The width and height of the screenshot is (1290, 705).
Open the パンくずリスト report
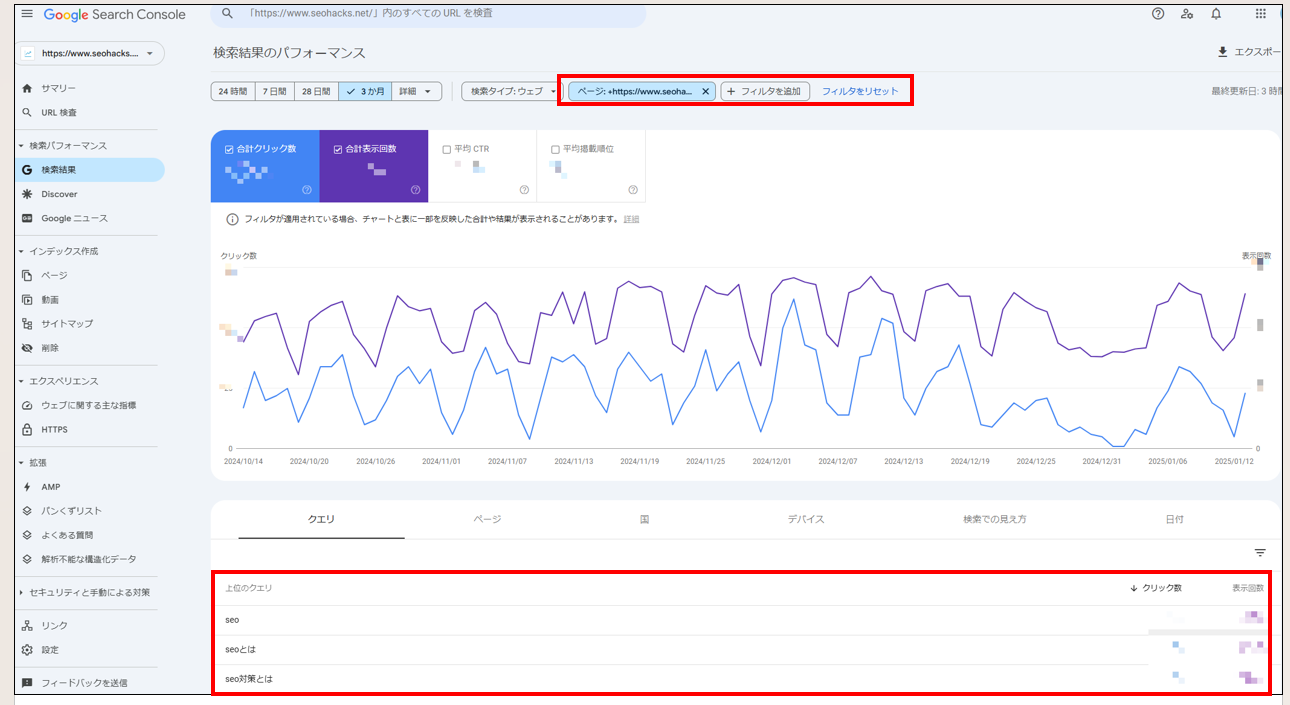(71, 511)
